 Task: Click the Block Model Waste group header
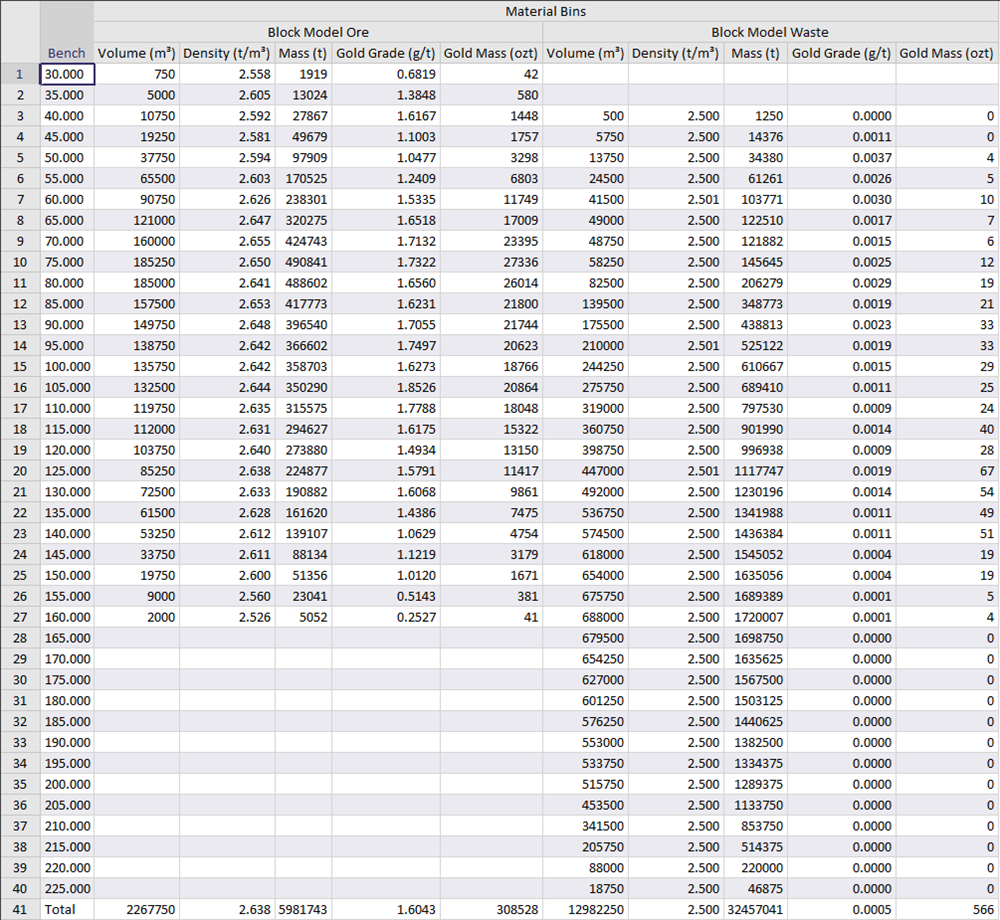pos(770,32)
